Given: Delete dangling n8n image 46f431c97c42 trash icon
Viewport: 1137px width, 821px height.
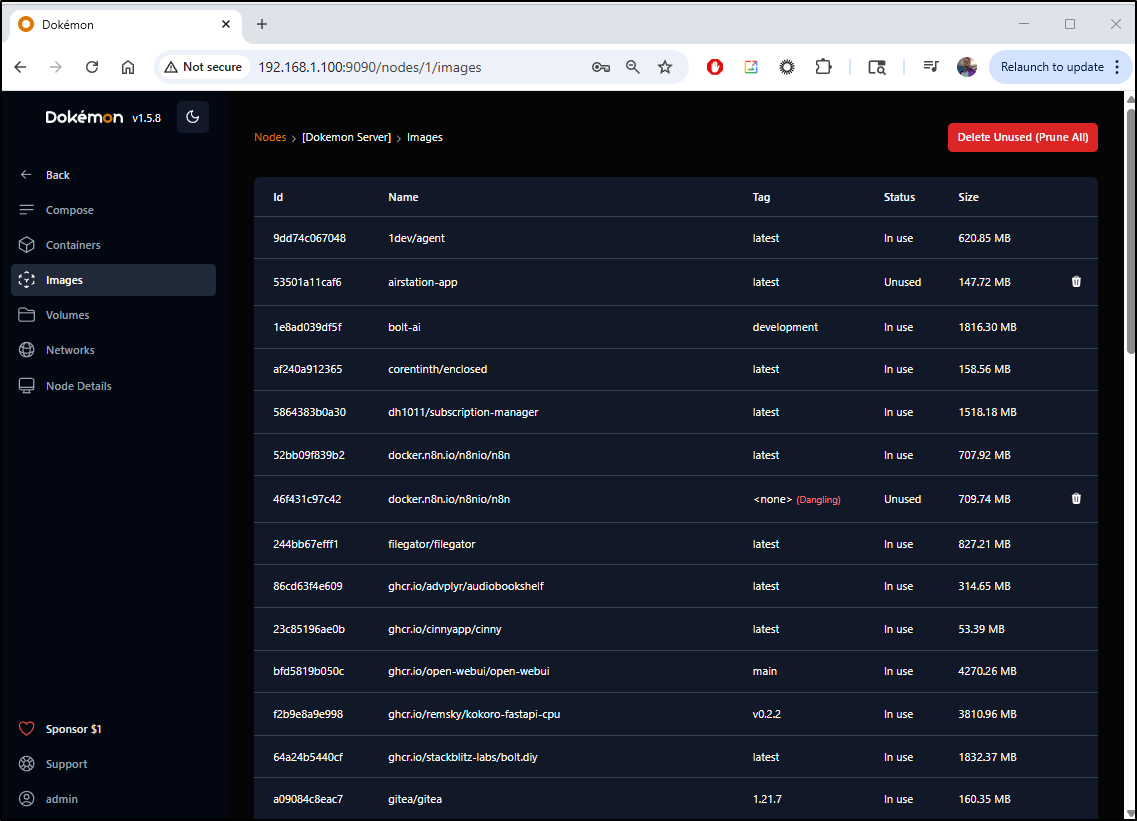Looking at the screenshot, I should 1076,498.
